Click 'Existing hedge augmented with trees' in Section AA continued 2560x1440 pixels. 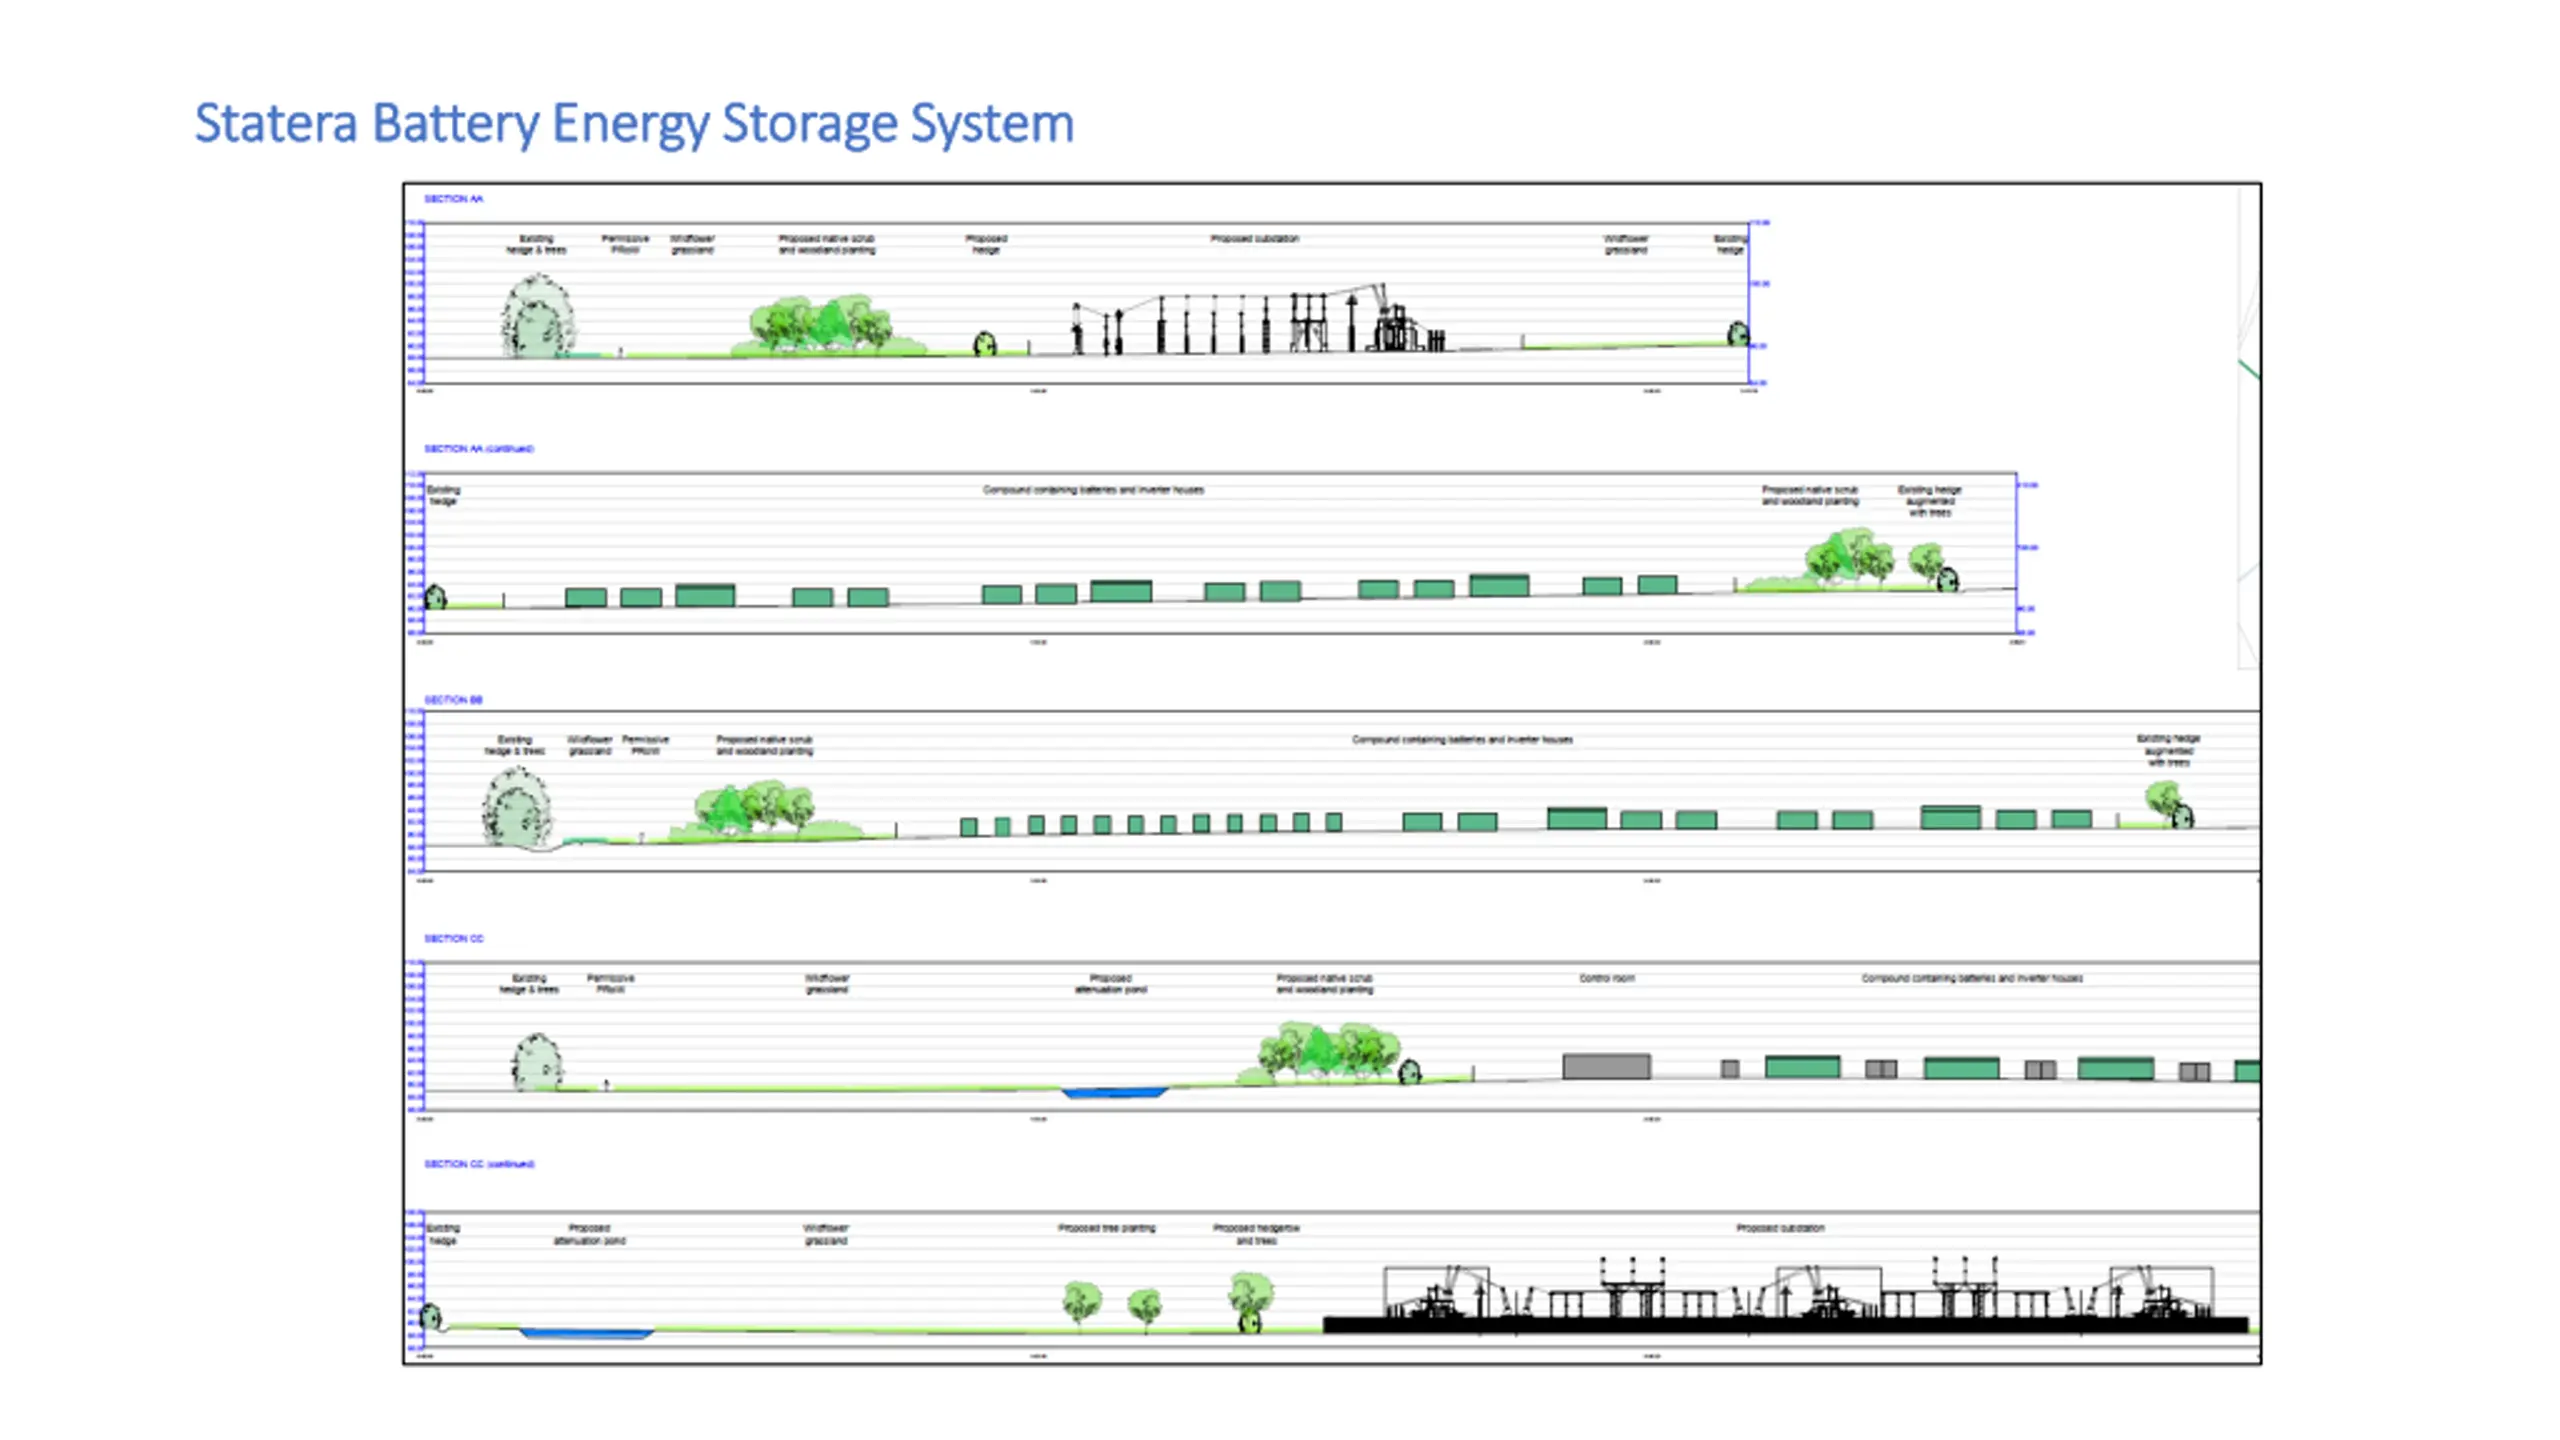tap(1929, 501)
